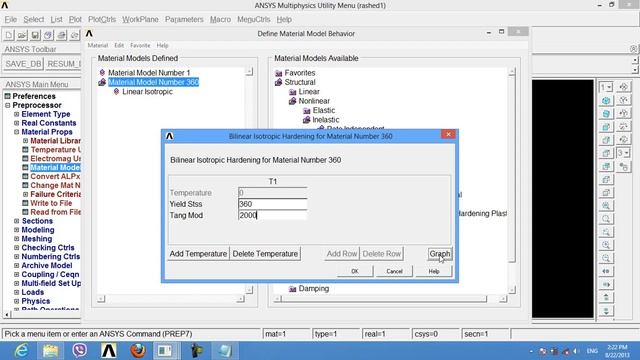Click the Pan Model Left arrow icon
The image size is (640, 360).
click(606, 271)
